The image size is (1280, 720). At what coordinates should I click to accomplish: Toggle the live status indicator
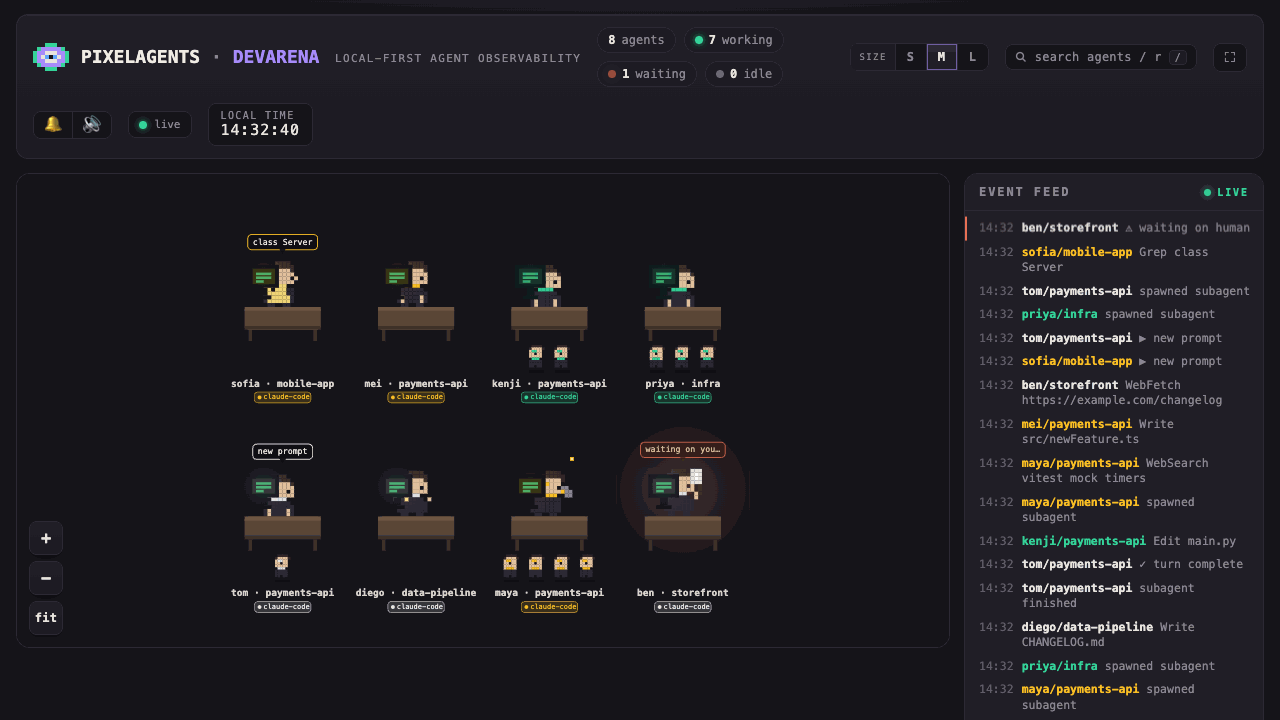point(160,125)
